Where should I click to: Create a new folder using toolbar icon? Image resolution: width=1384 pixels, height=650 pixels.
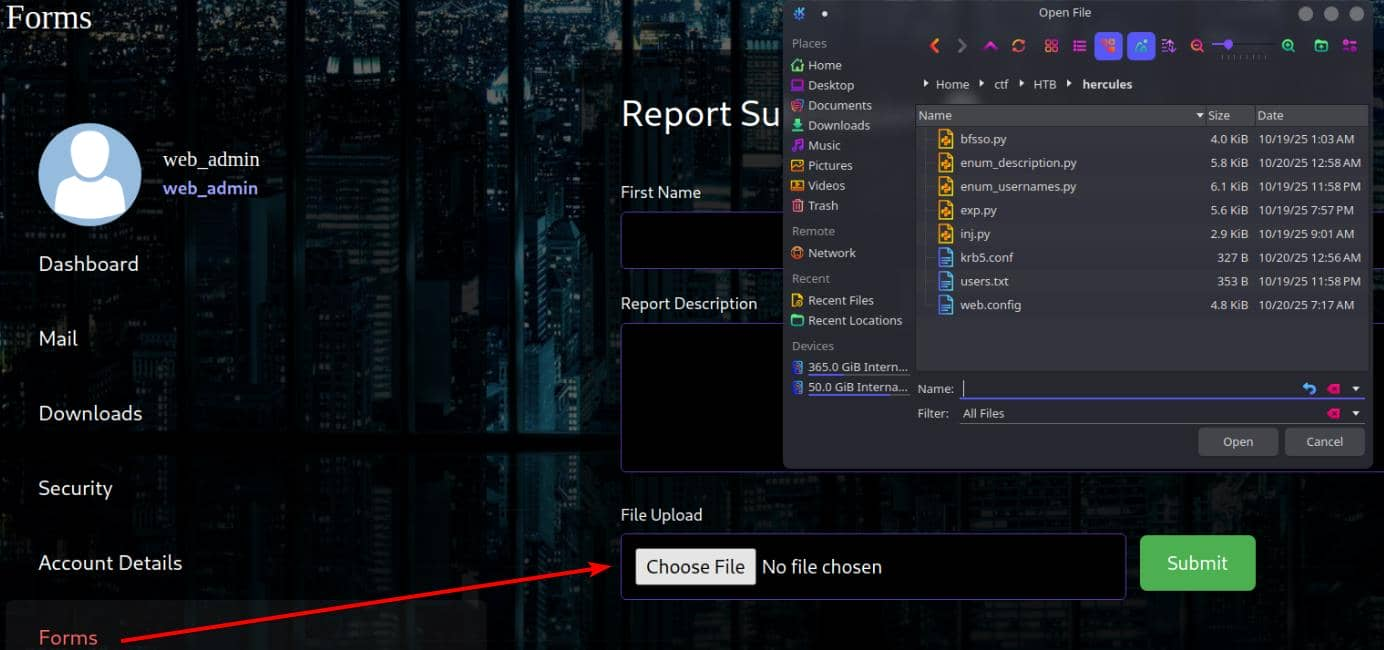pos(1321,46)
